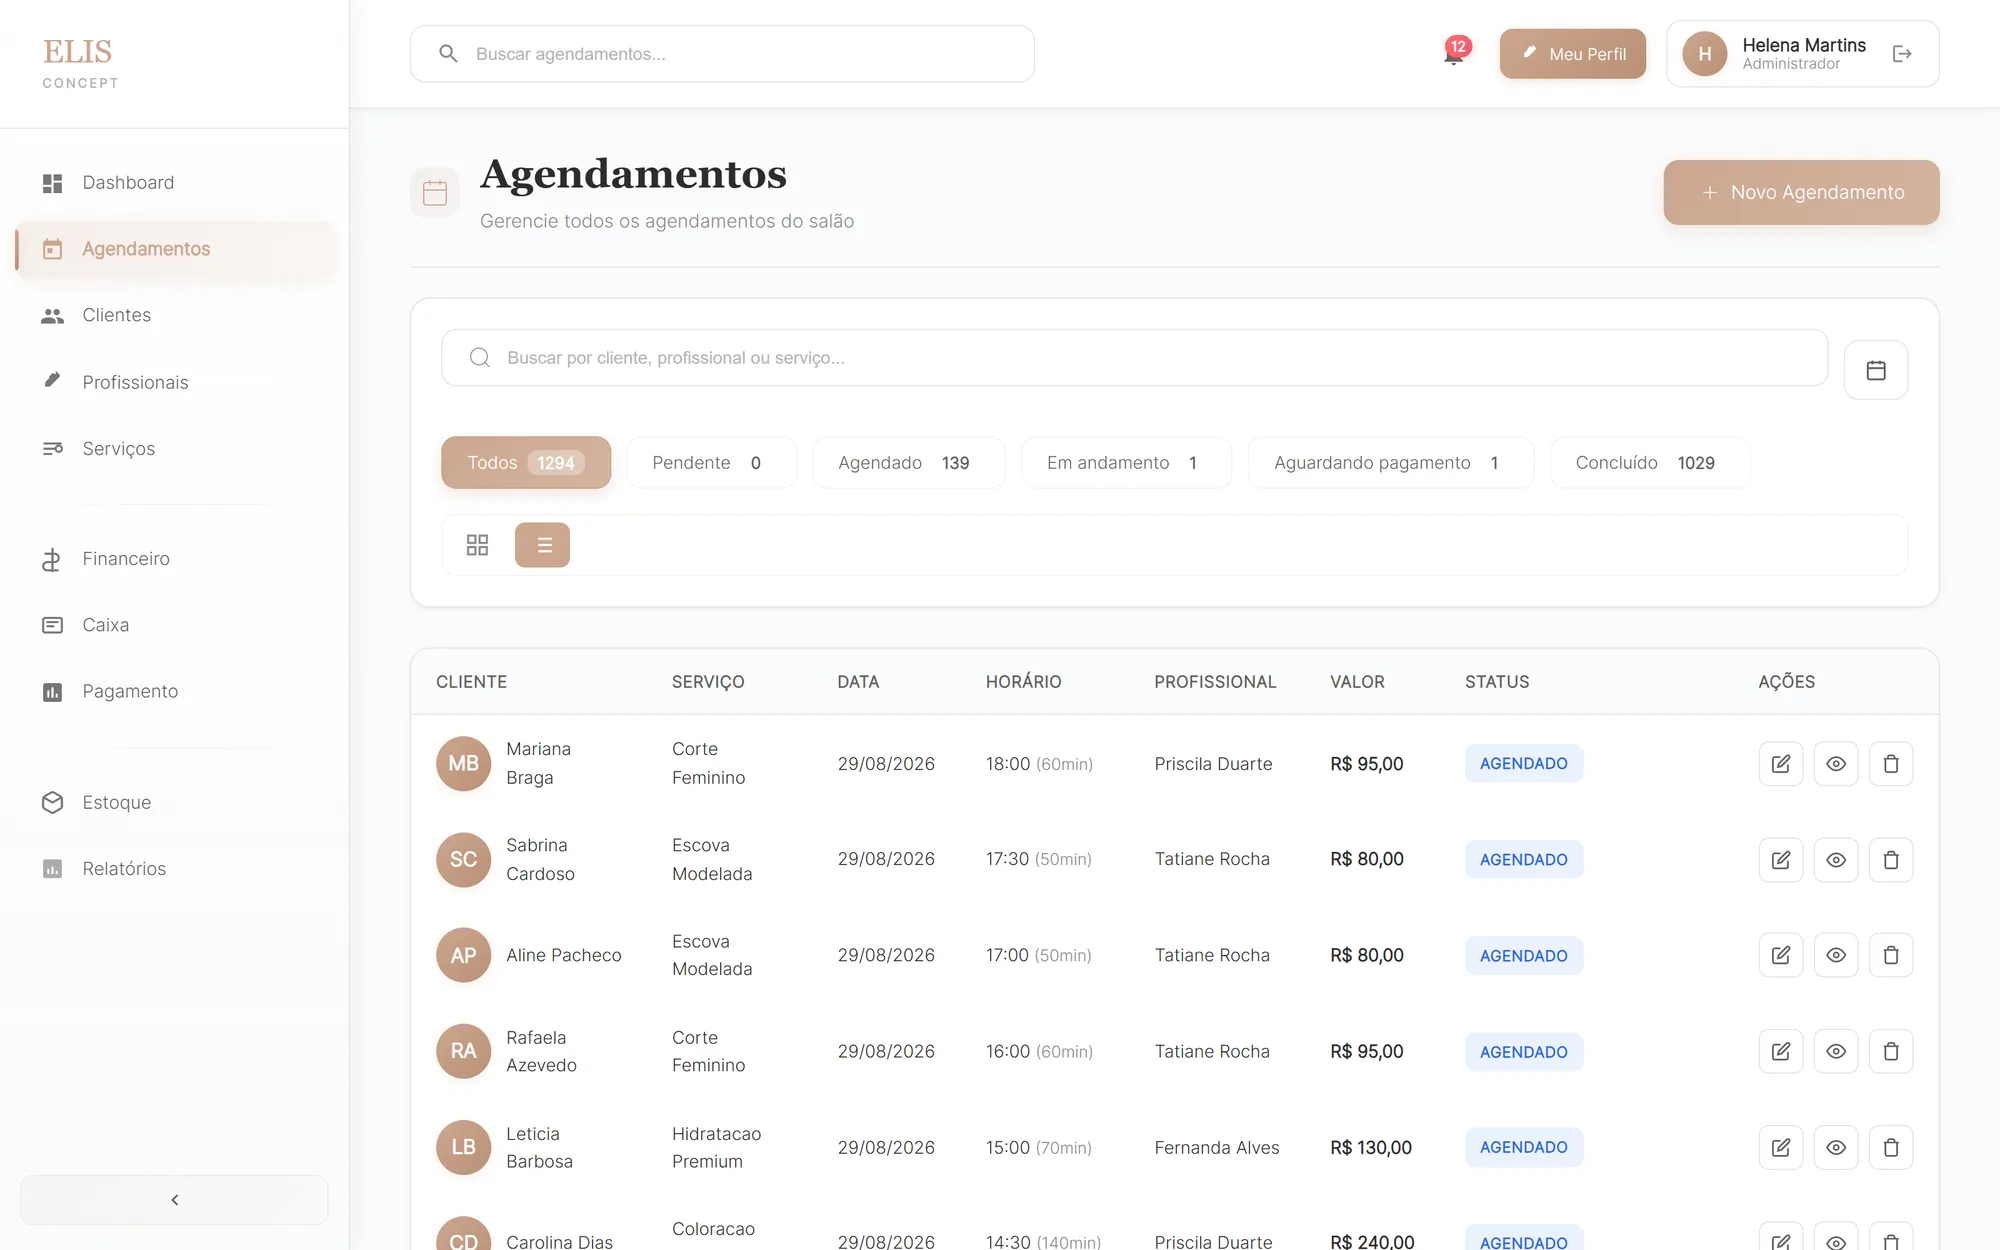Delete Aline Pacheco's appointment

[1891, 955]
